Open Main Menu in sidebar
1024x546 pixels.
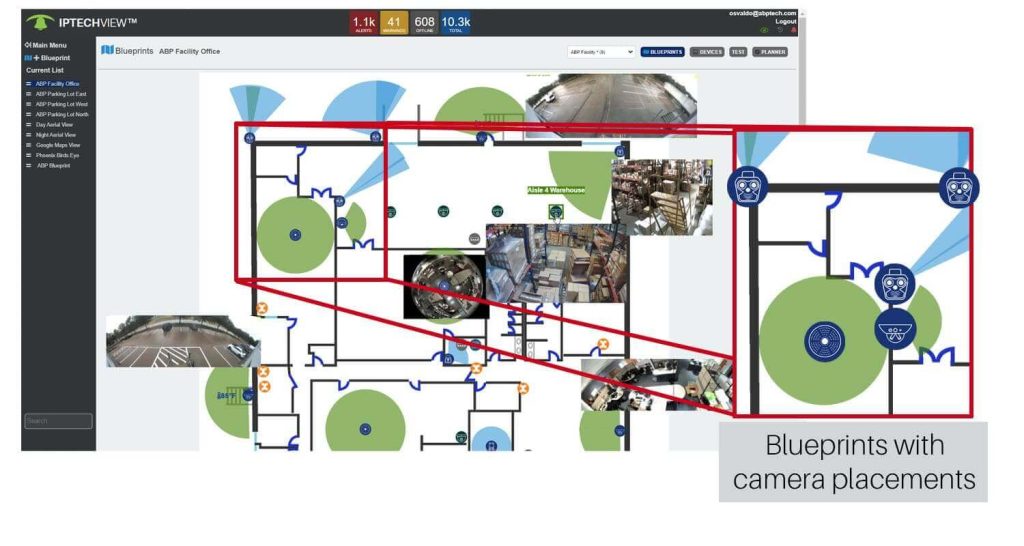[46, 45]
